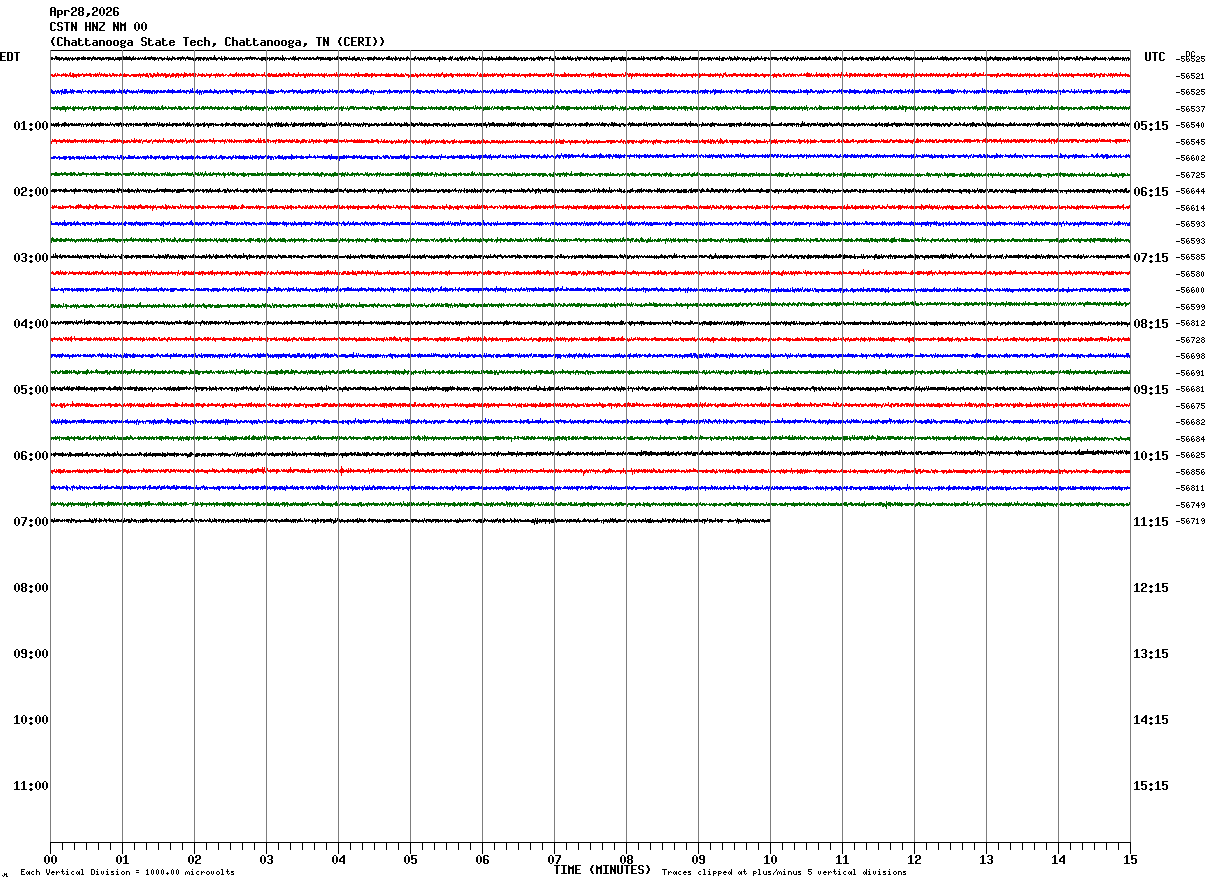Screen dimensions: 1210x886
Task: Click the vertical division microvolts scale note
Action: (127, 873)
